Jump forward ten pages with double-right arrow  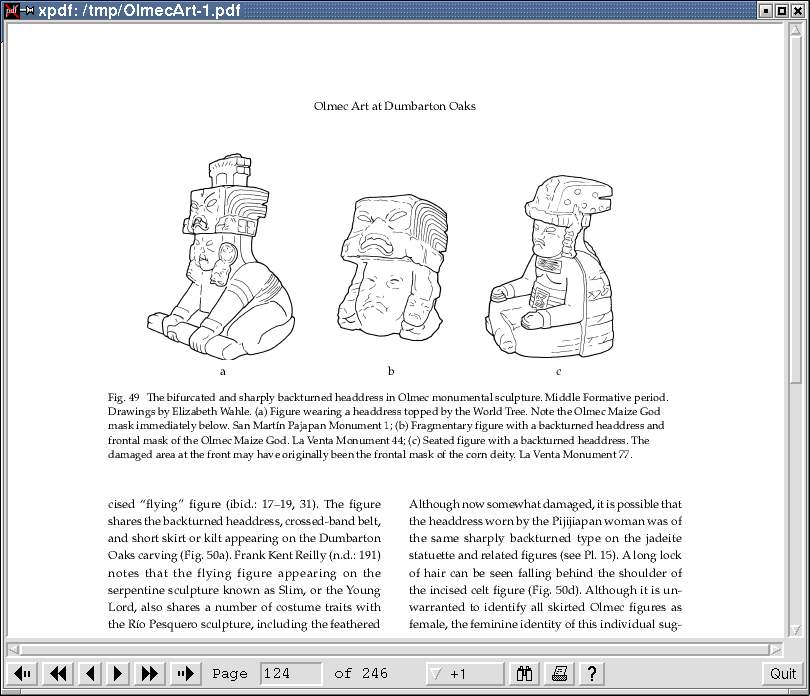click(150, 673)
